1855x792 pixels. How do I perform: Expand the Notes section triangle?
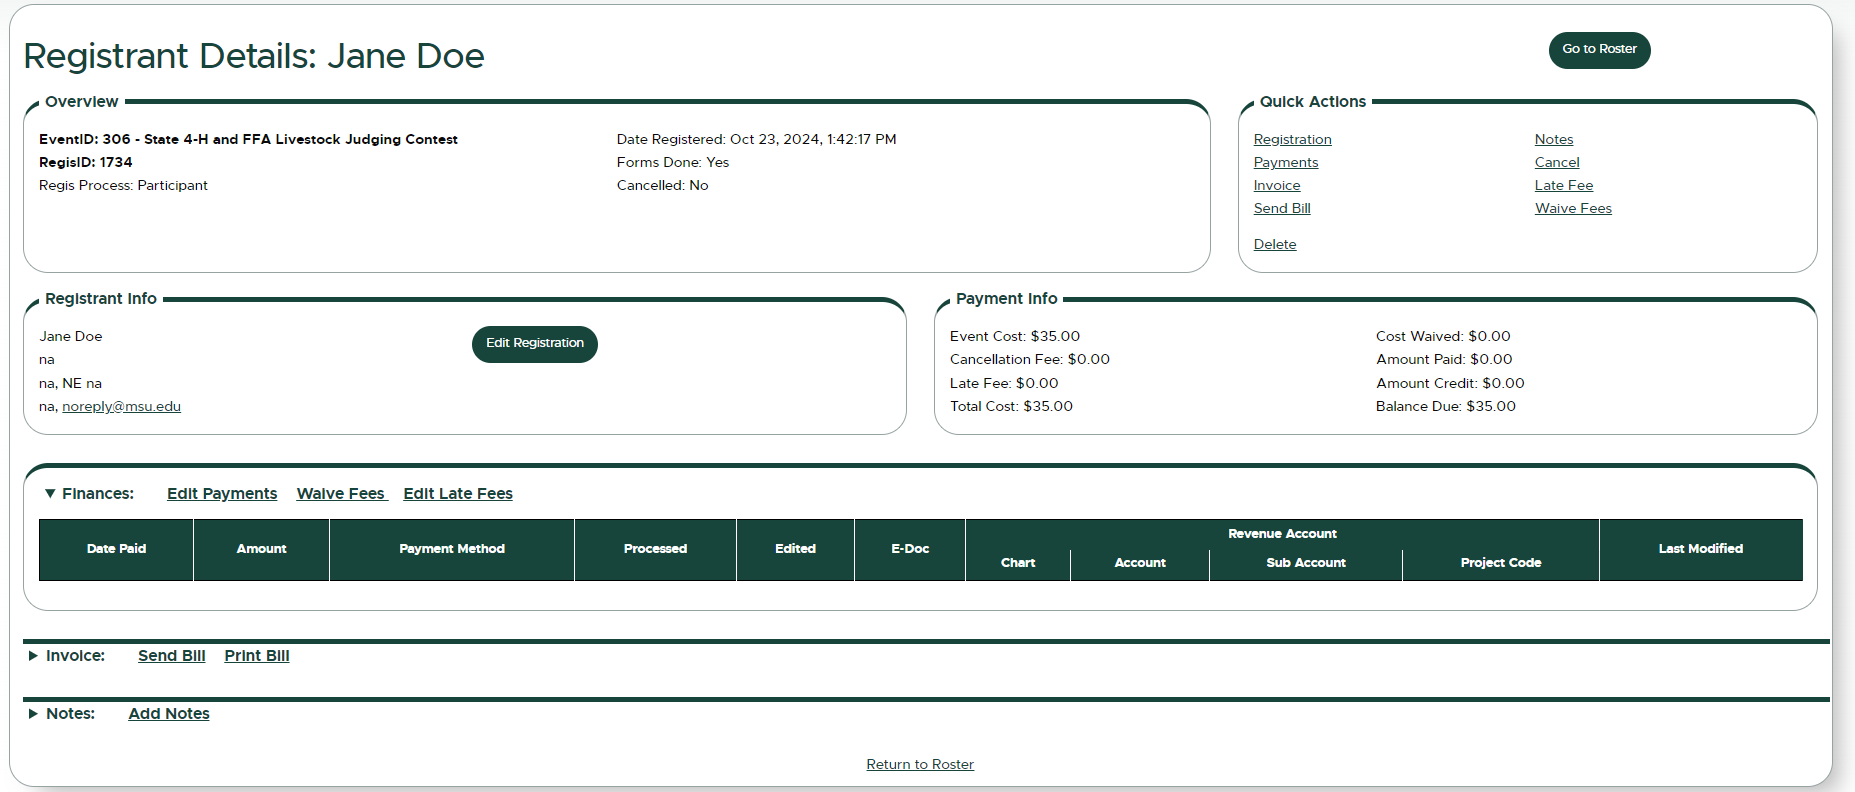coord(33,714)
